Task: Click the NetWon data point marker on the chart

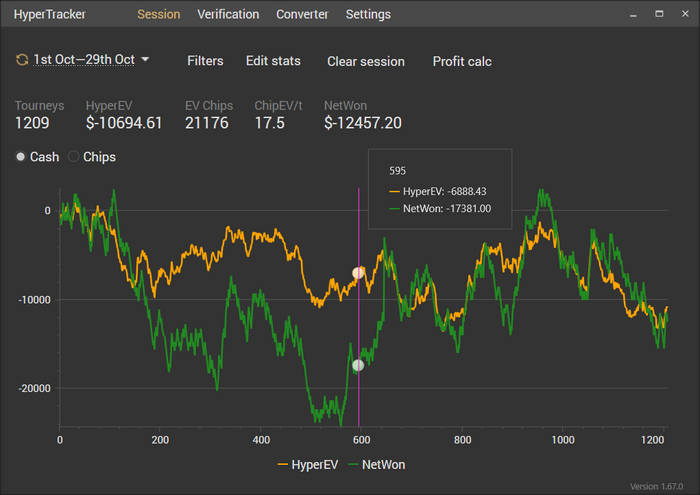Action: pyautogui.click(x=358, y=365)
